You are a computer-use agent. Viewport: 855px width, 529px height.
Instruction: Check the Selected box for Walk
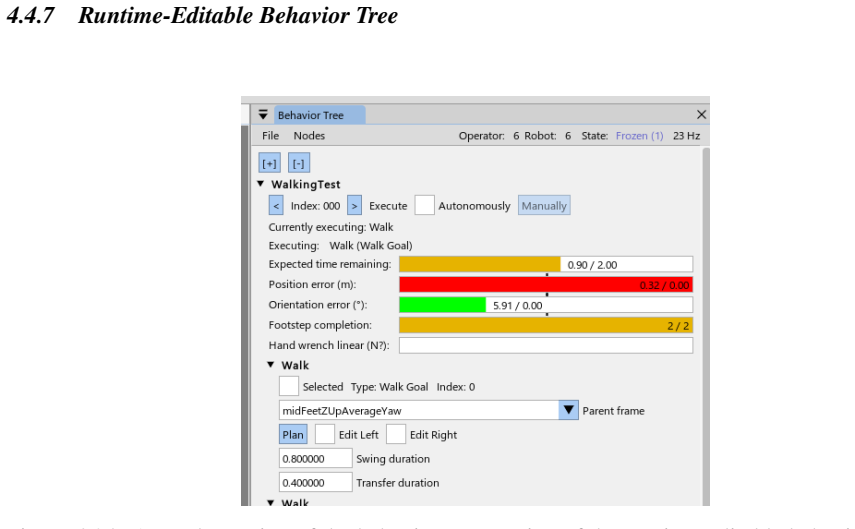coord(288,386)
